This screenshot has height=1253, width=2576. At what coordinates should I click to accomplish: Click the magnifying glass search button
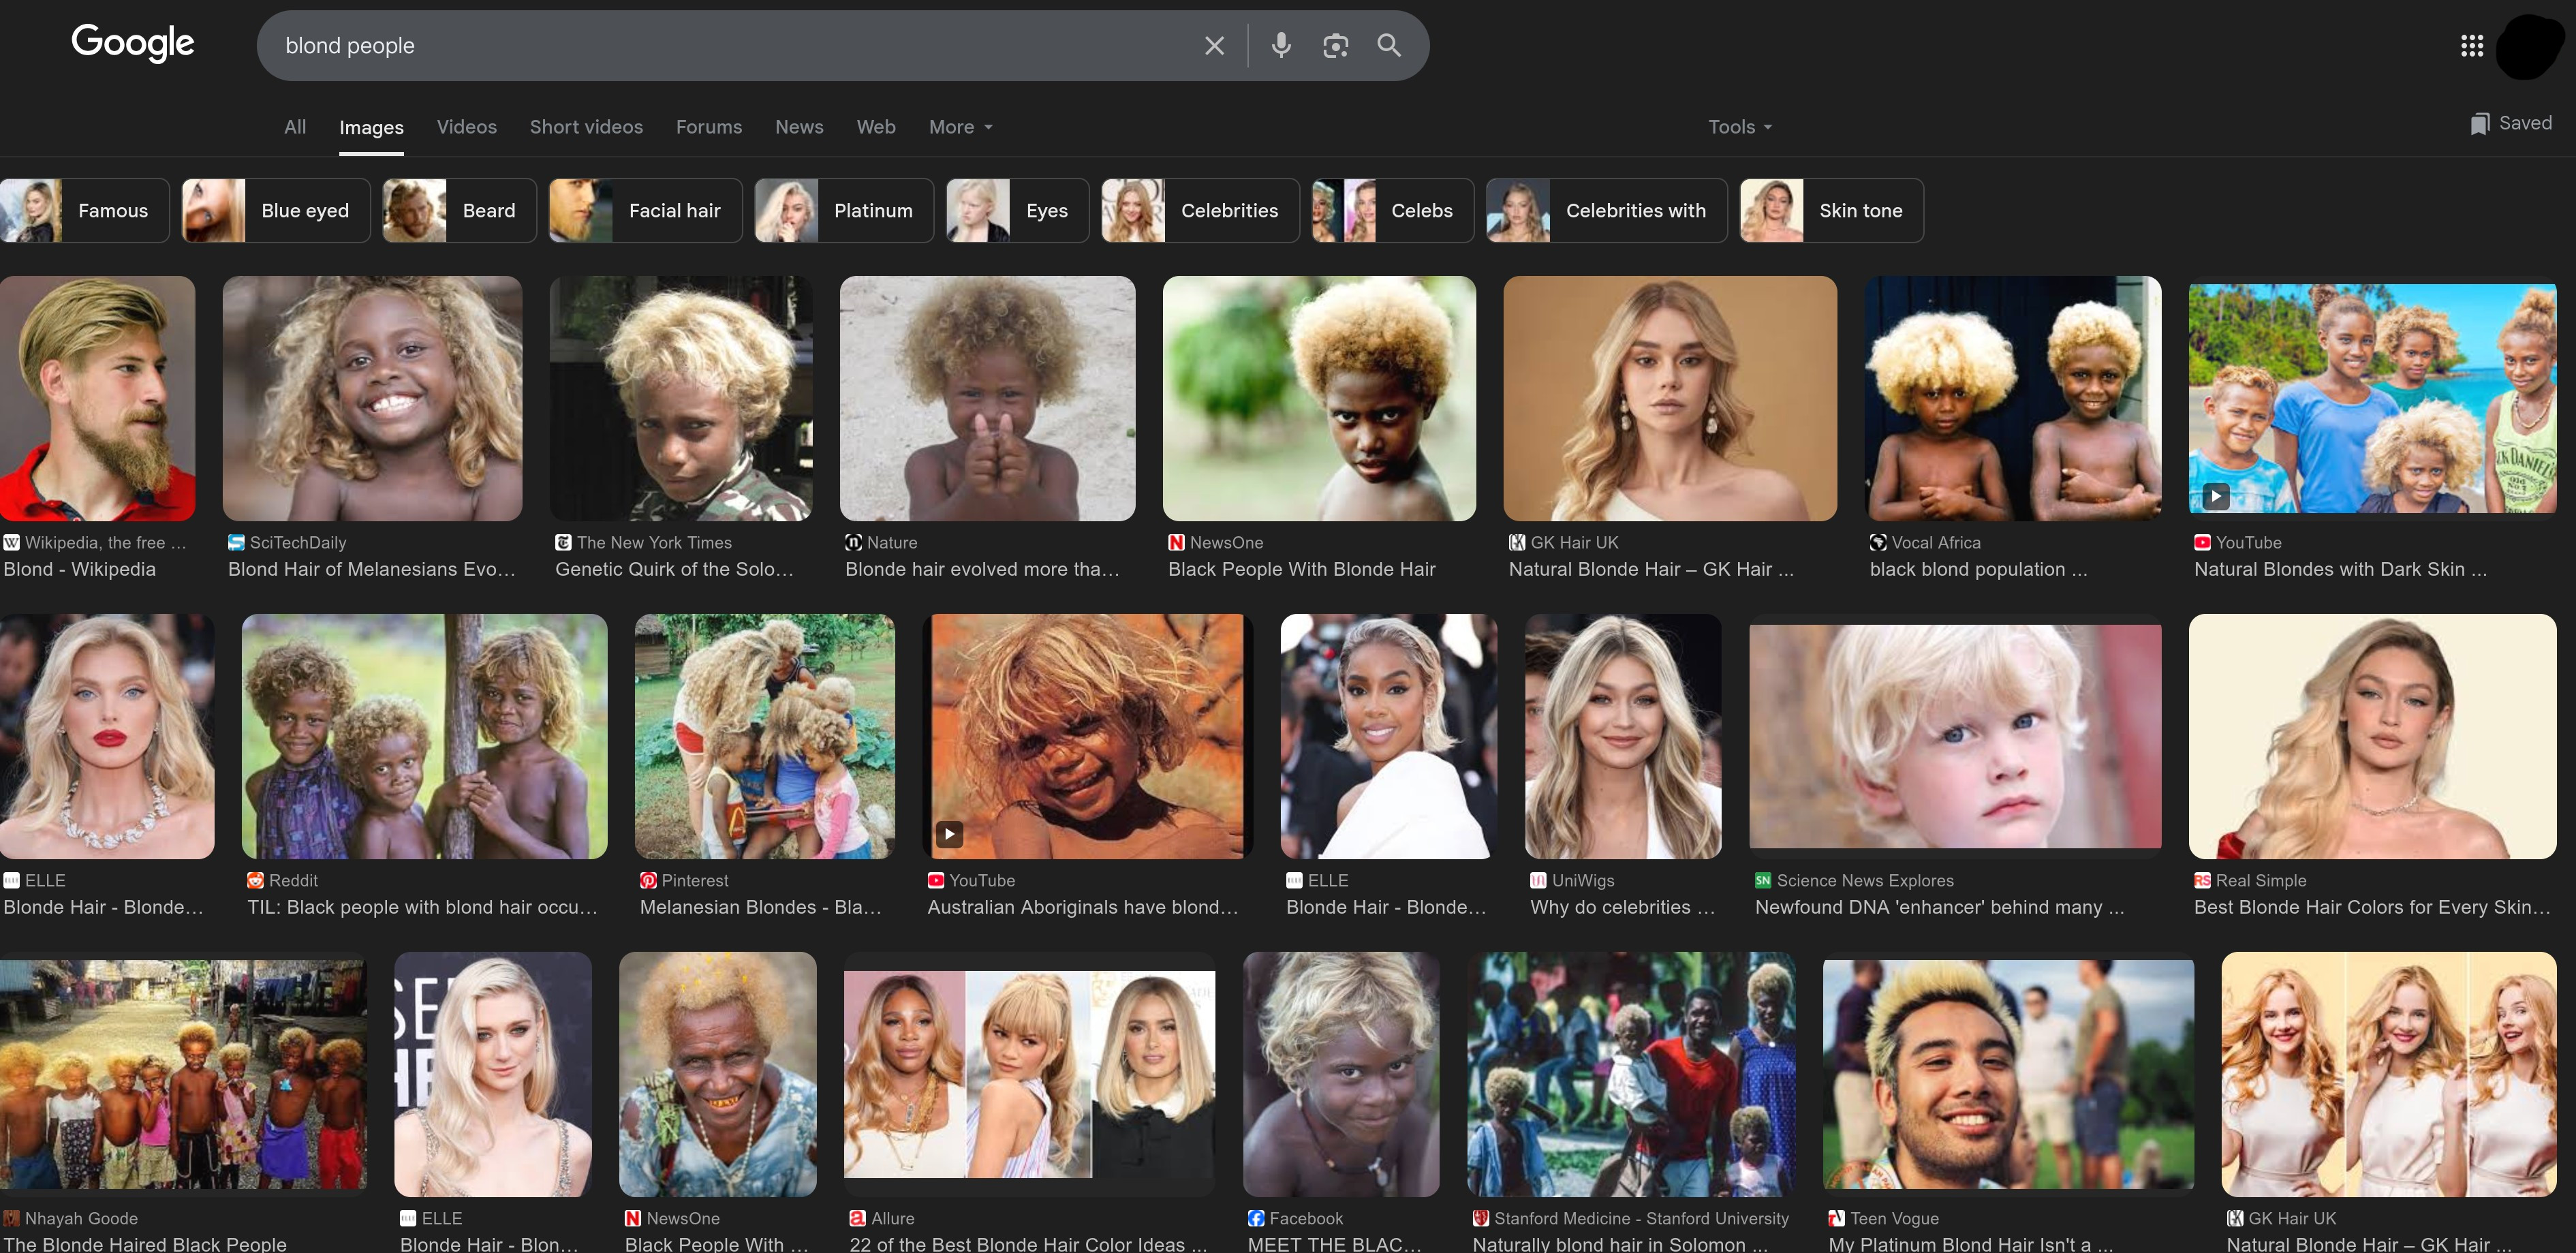pos(1389,45)
